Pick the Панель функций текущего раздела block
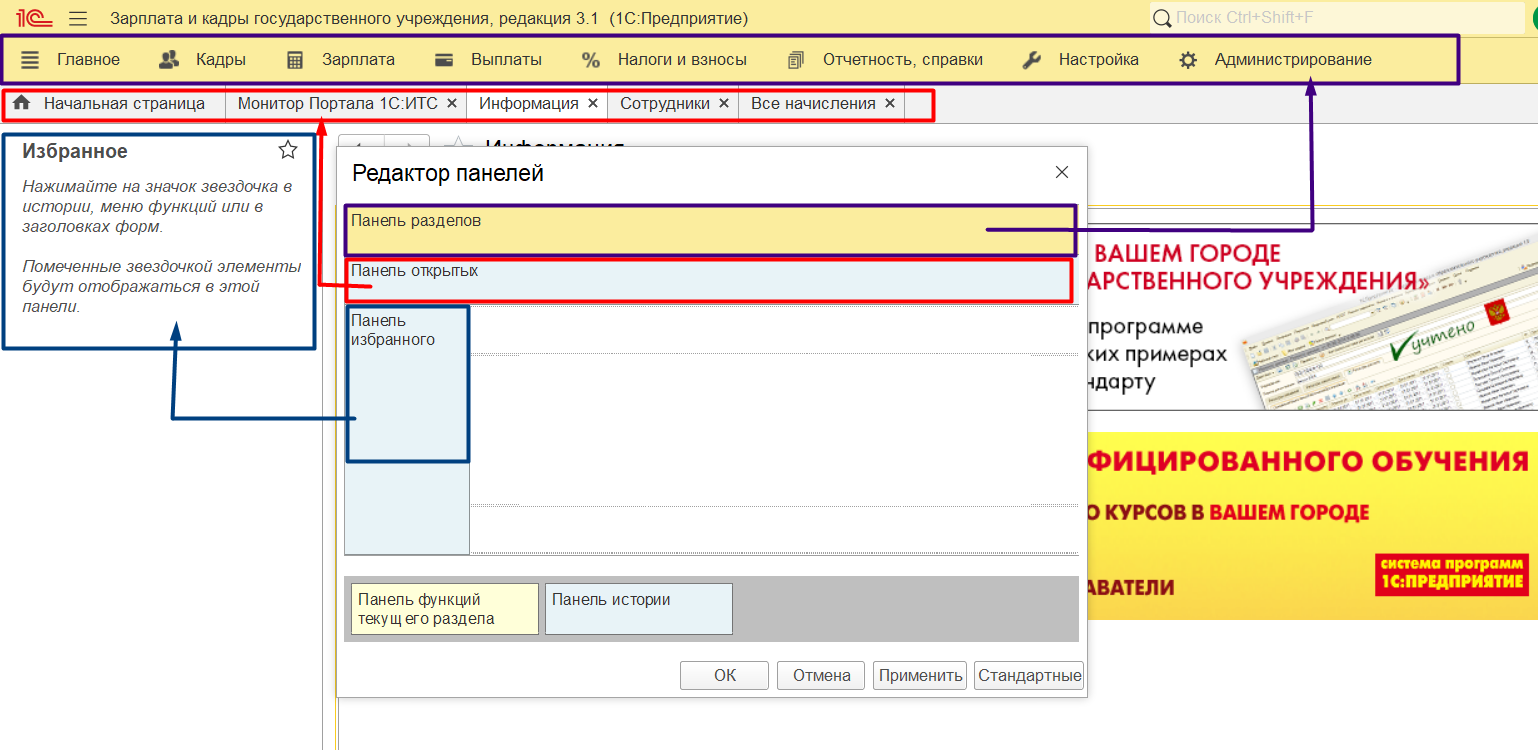1538x750 pixels. [445, 609]
